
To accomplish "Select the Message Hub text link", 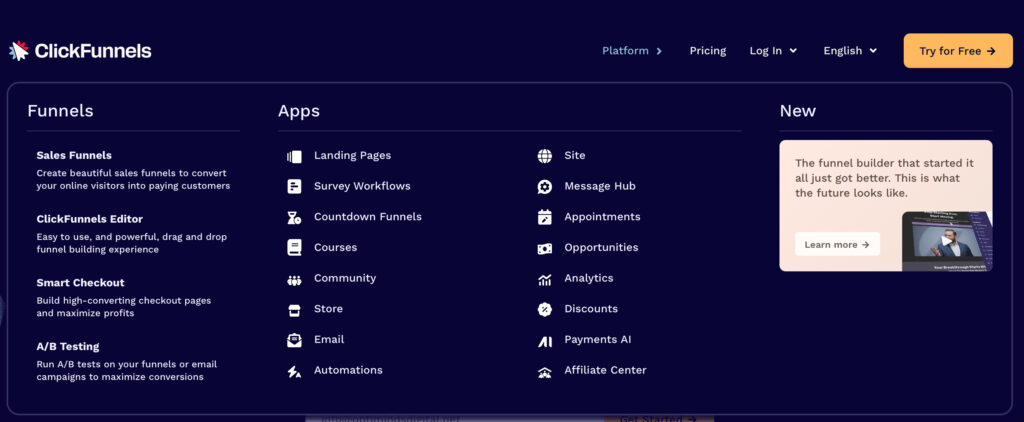I will (x=600, y=186).
